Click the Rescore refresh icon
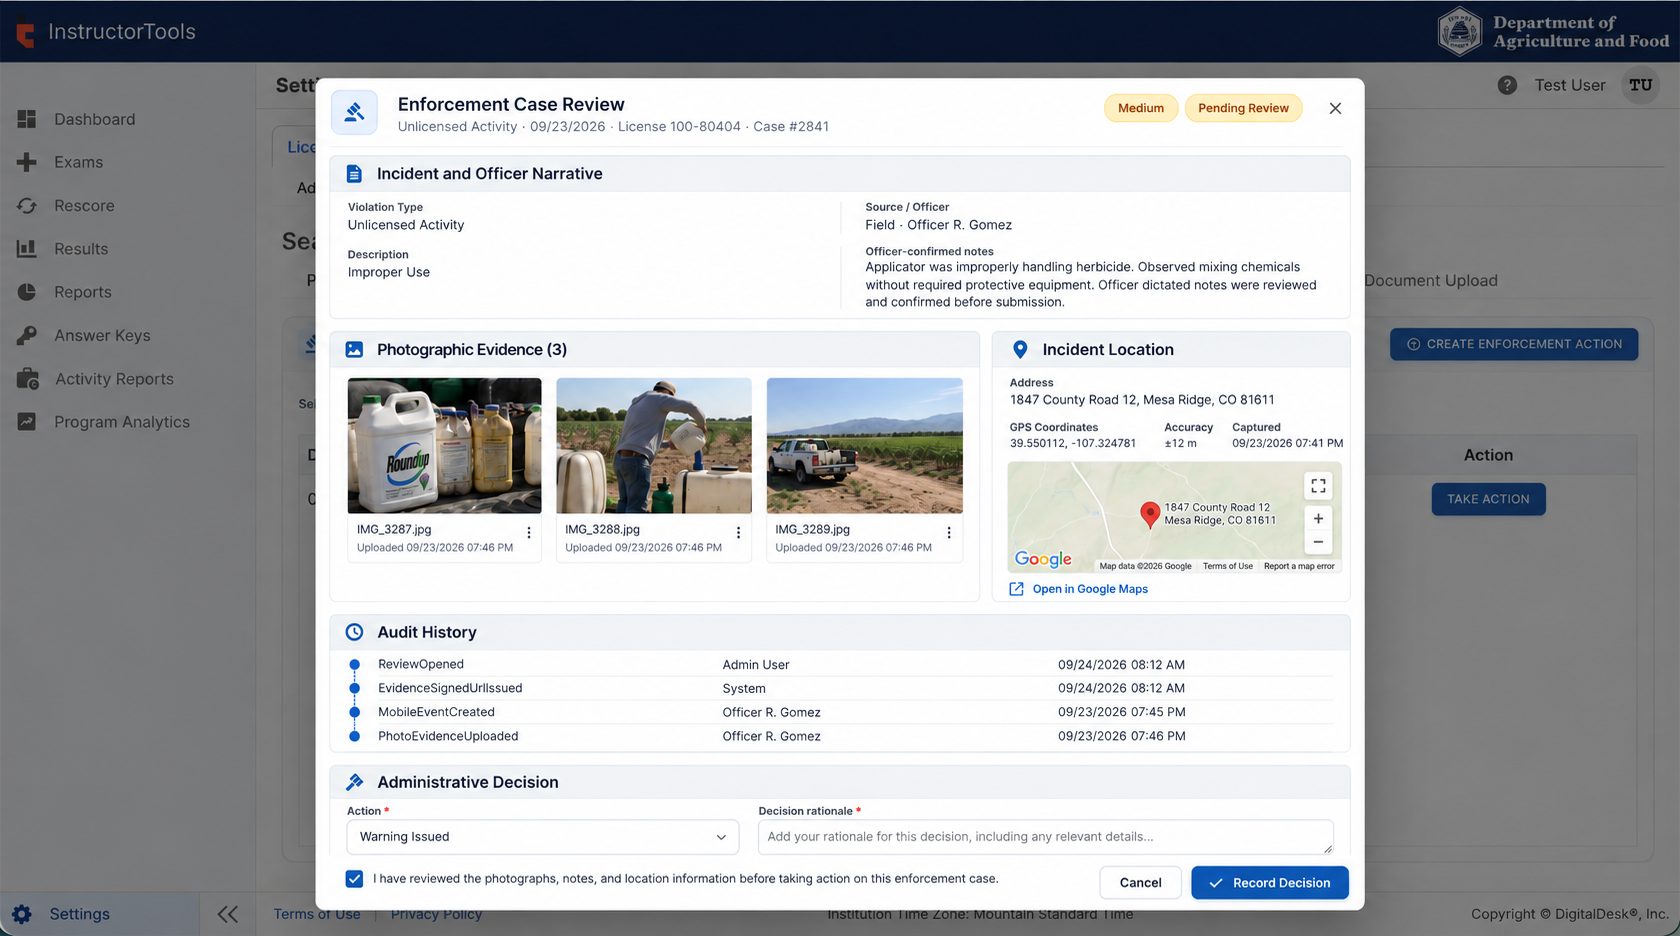 [27, 206]
